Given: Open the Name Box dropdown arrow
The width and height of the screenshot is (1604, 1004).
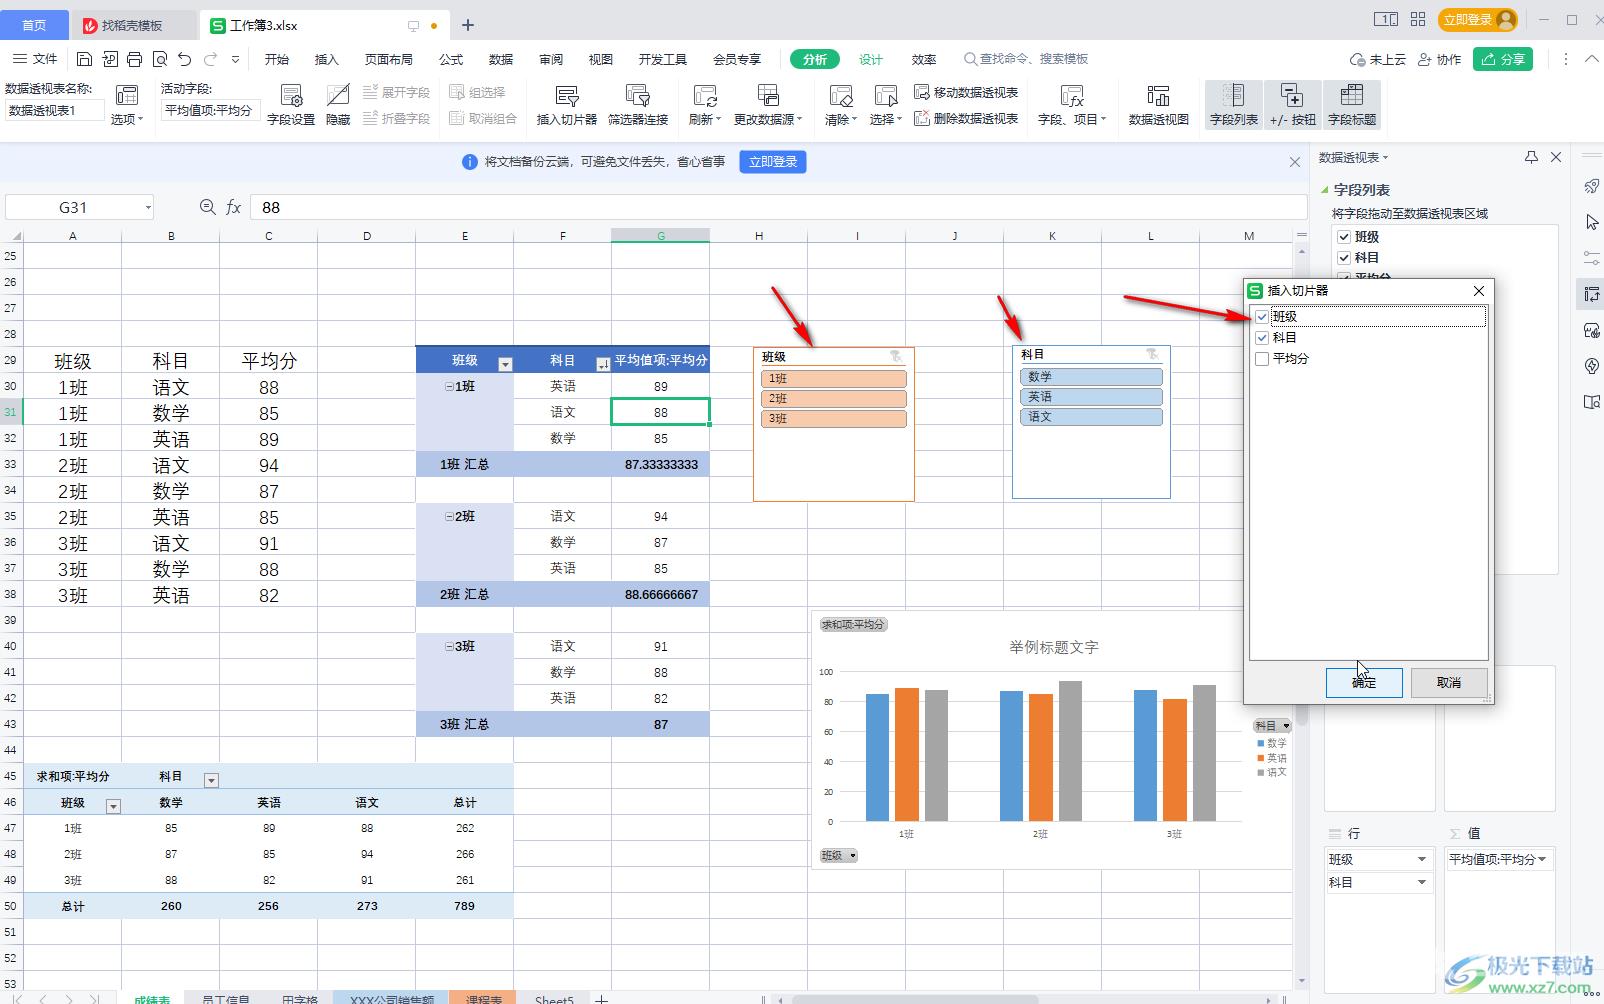Looking at the screenshot, I should click(148, 208).
